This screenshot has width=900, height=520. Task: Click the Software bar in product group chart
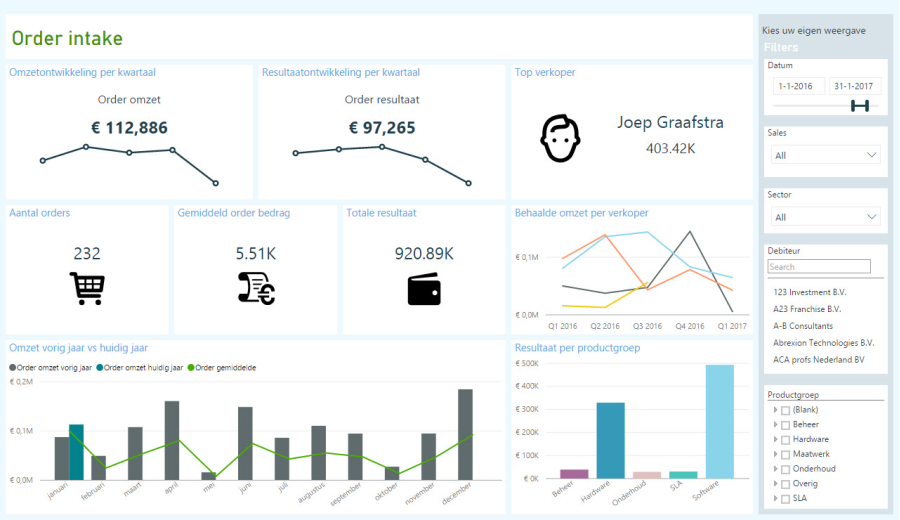point(719,421)
